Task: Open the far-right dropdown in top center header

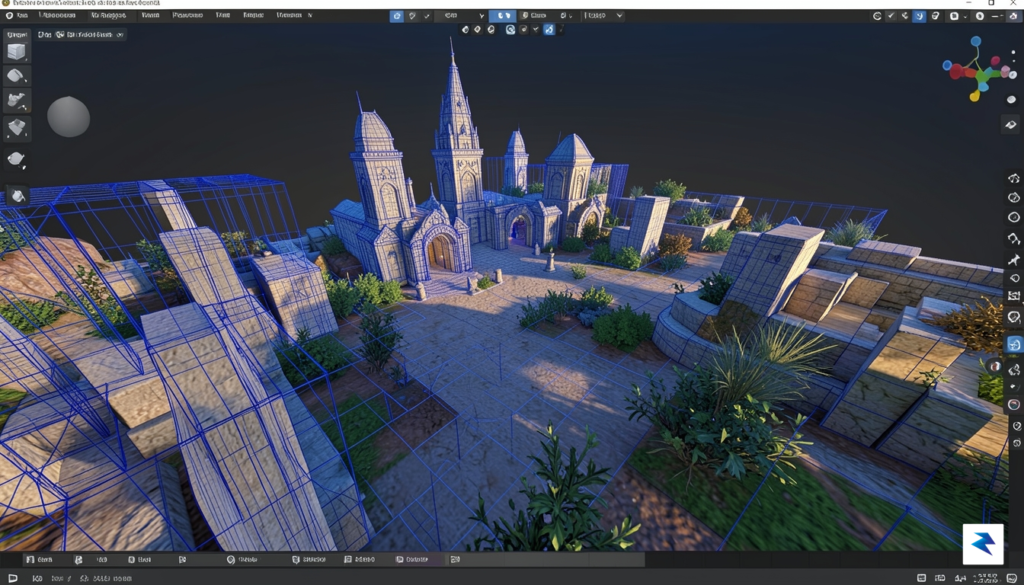Action: click(603, 16)
